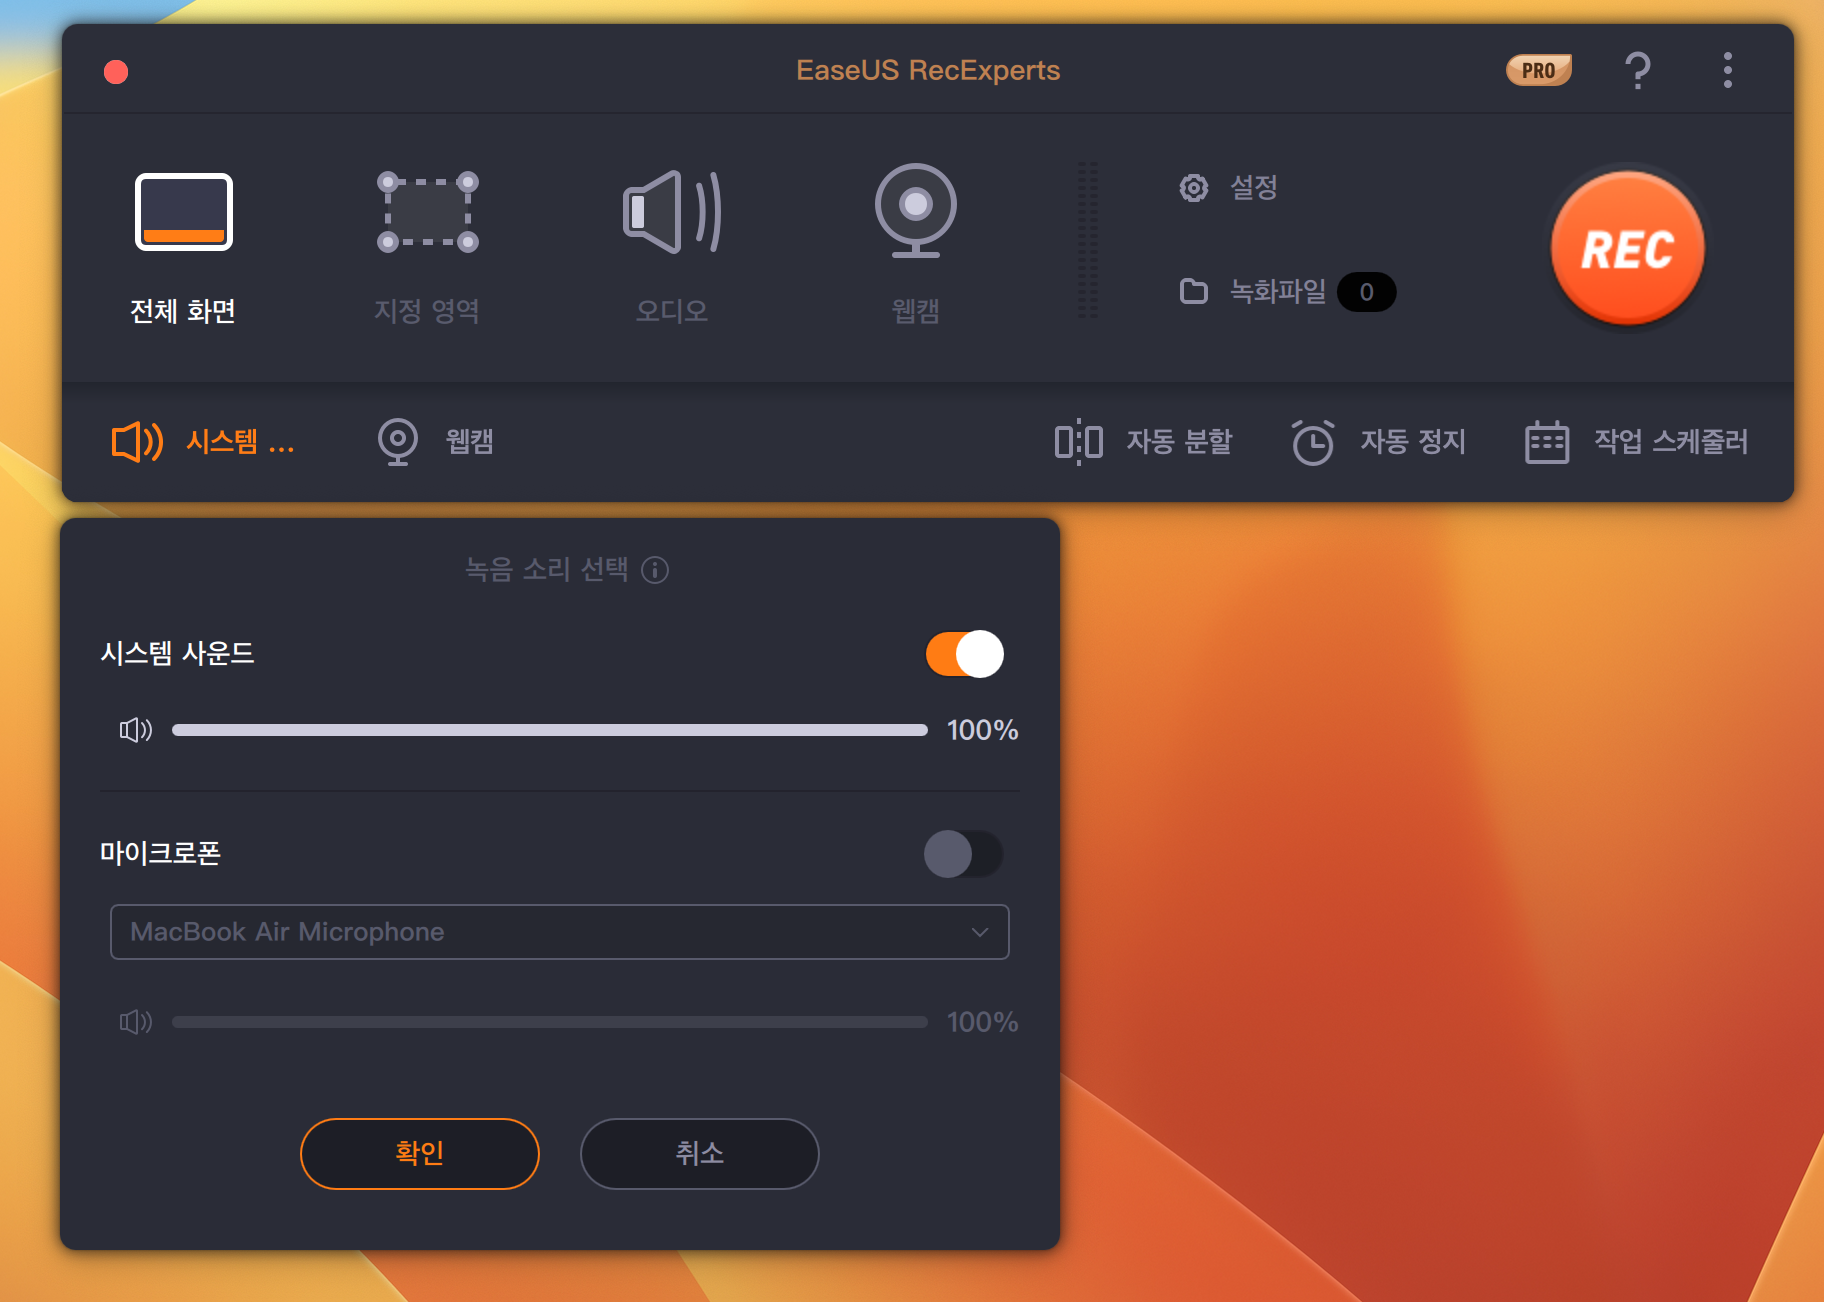This screenshot has width=1824, height=1302.
Task: Click the system sound 100% value
Action: (x=983, y=730)
